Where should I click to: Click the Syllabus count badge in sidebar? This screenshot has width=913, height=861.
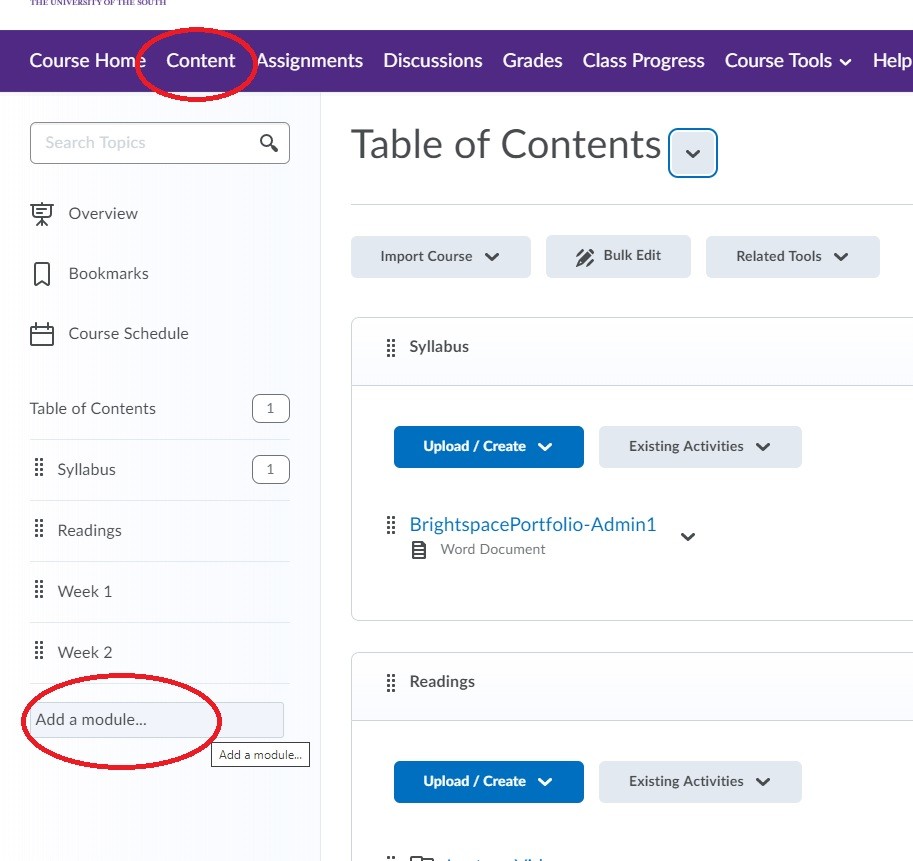tap(271, 470)
